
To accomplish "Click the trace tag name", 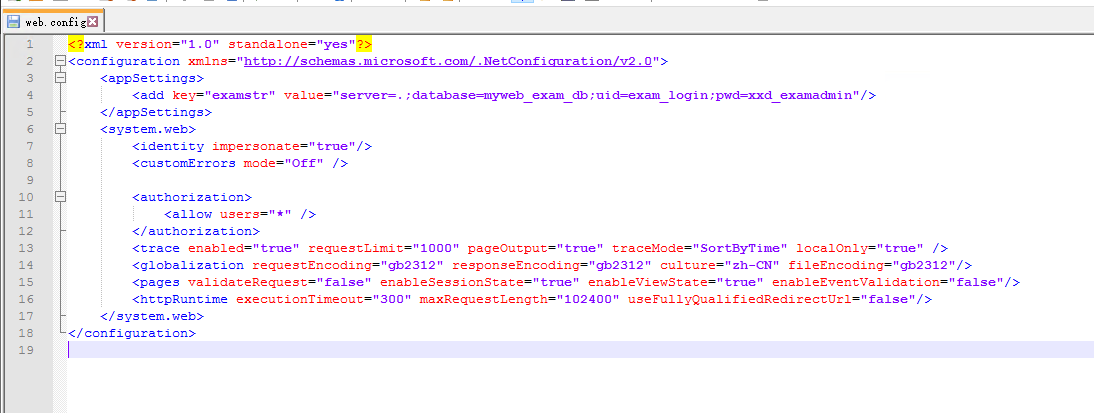I will tap(160, 248).
